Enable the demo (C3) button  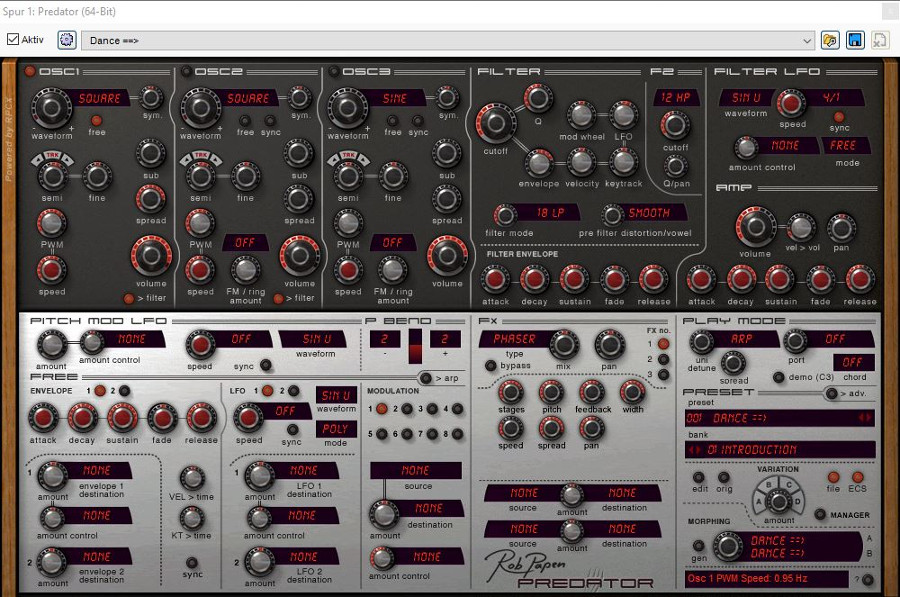(778, 377)
